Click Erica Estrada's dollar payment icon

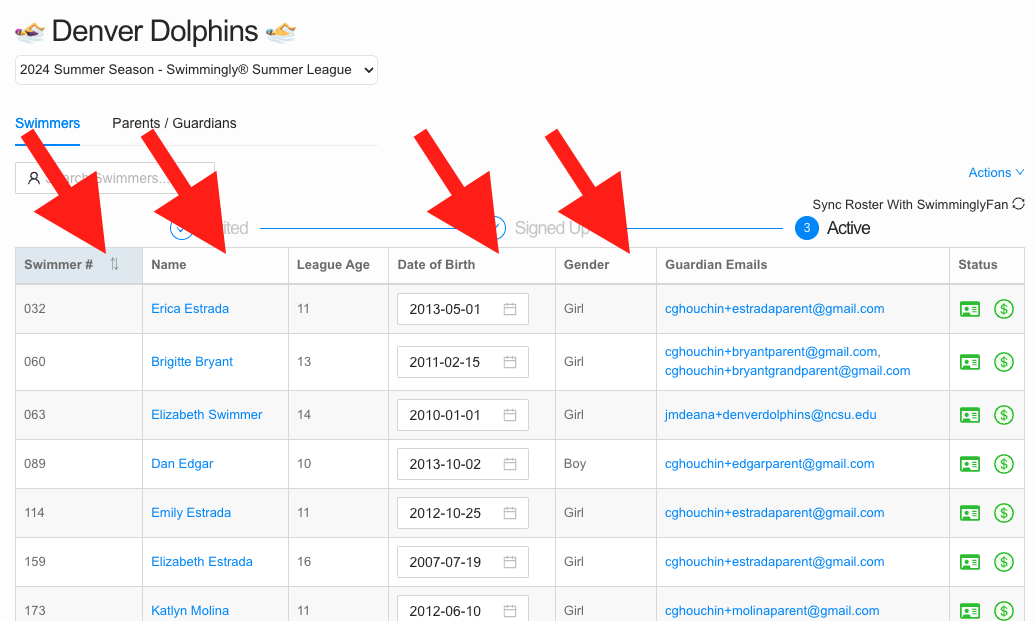pos(1003,309)
